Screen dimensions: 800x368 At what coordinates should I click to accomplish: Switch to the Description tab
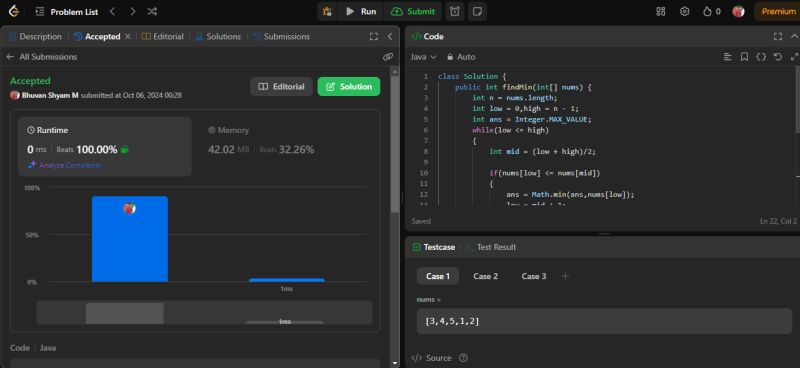click(35, 37)
